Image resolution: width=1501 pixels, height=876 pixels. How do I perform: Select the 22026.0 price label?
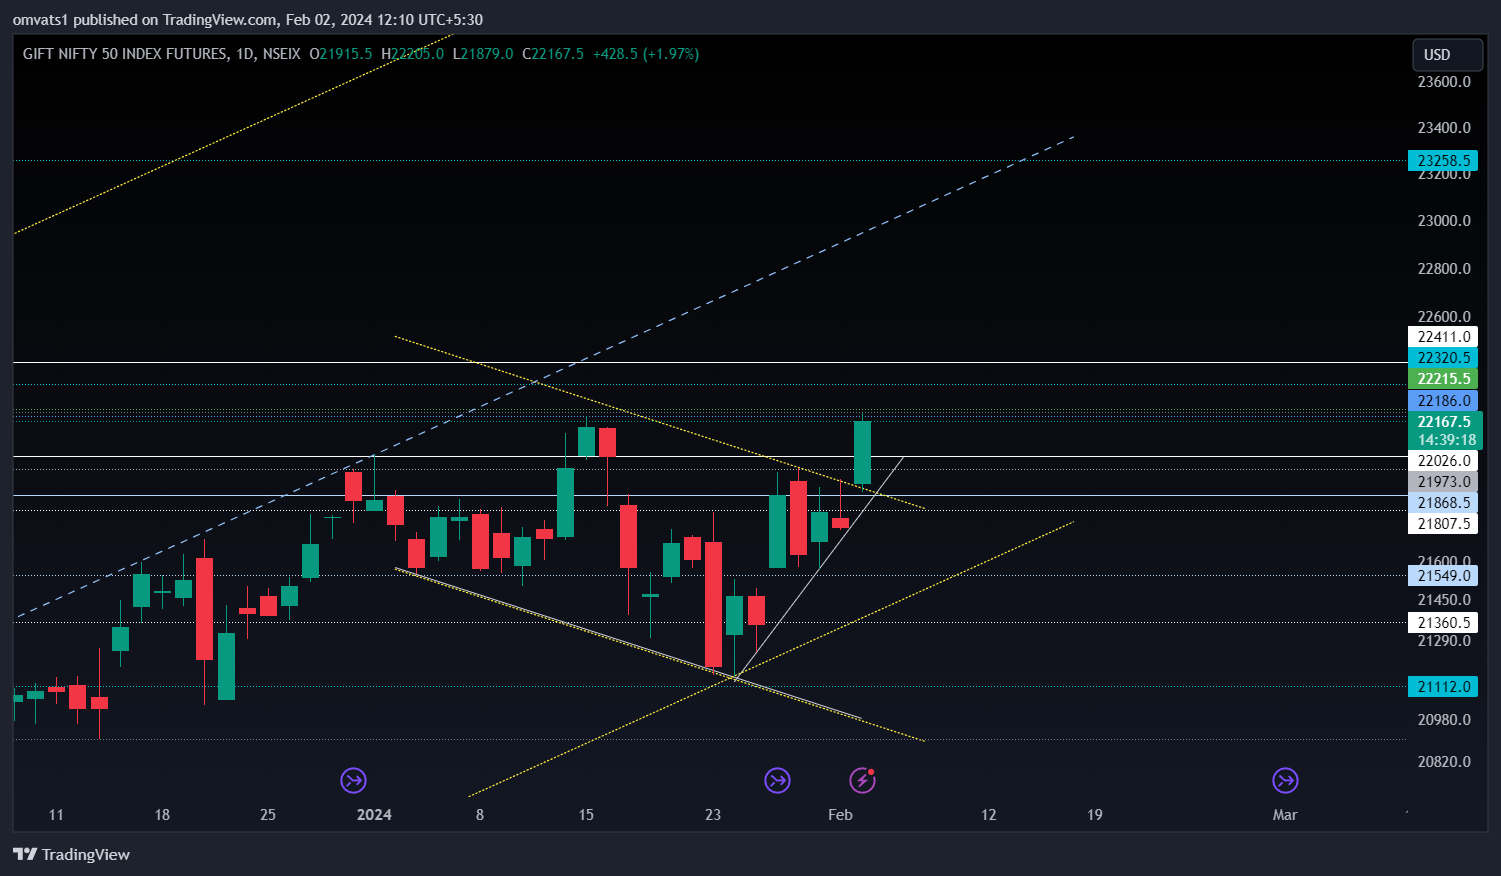tap(1443, 461)
